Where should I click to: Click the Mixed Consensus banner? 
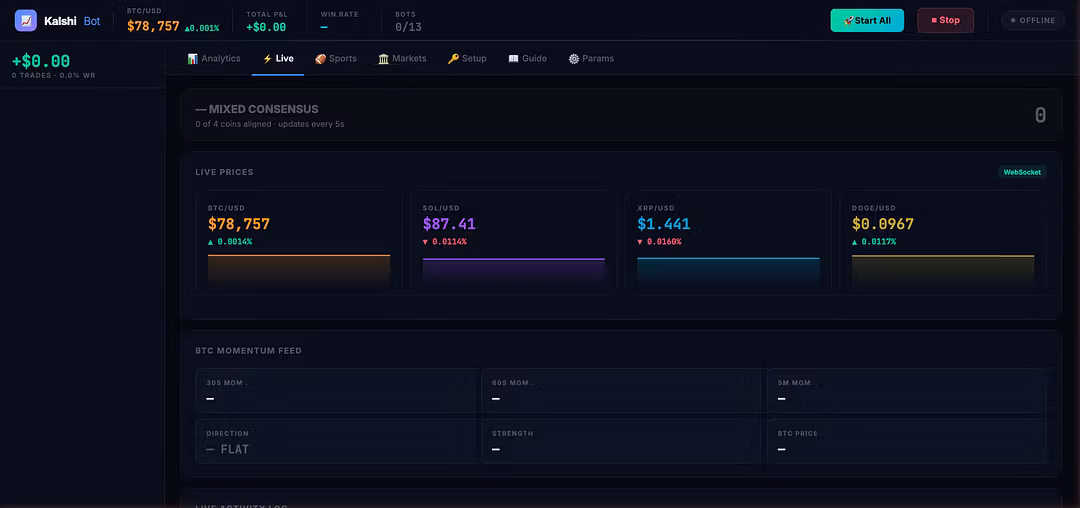tap(620, 115)
